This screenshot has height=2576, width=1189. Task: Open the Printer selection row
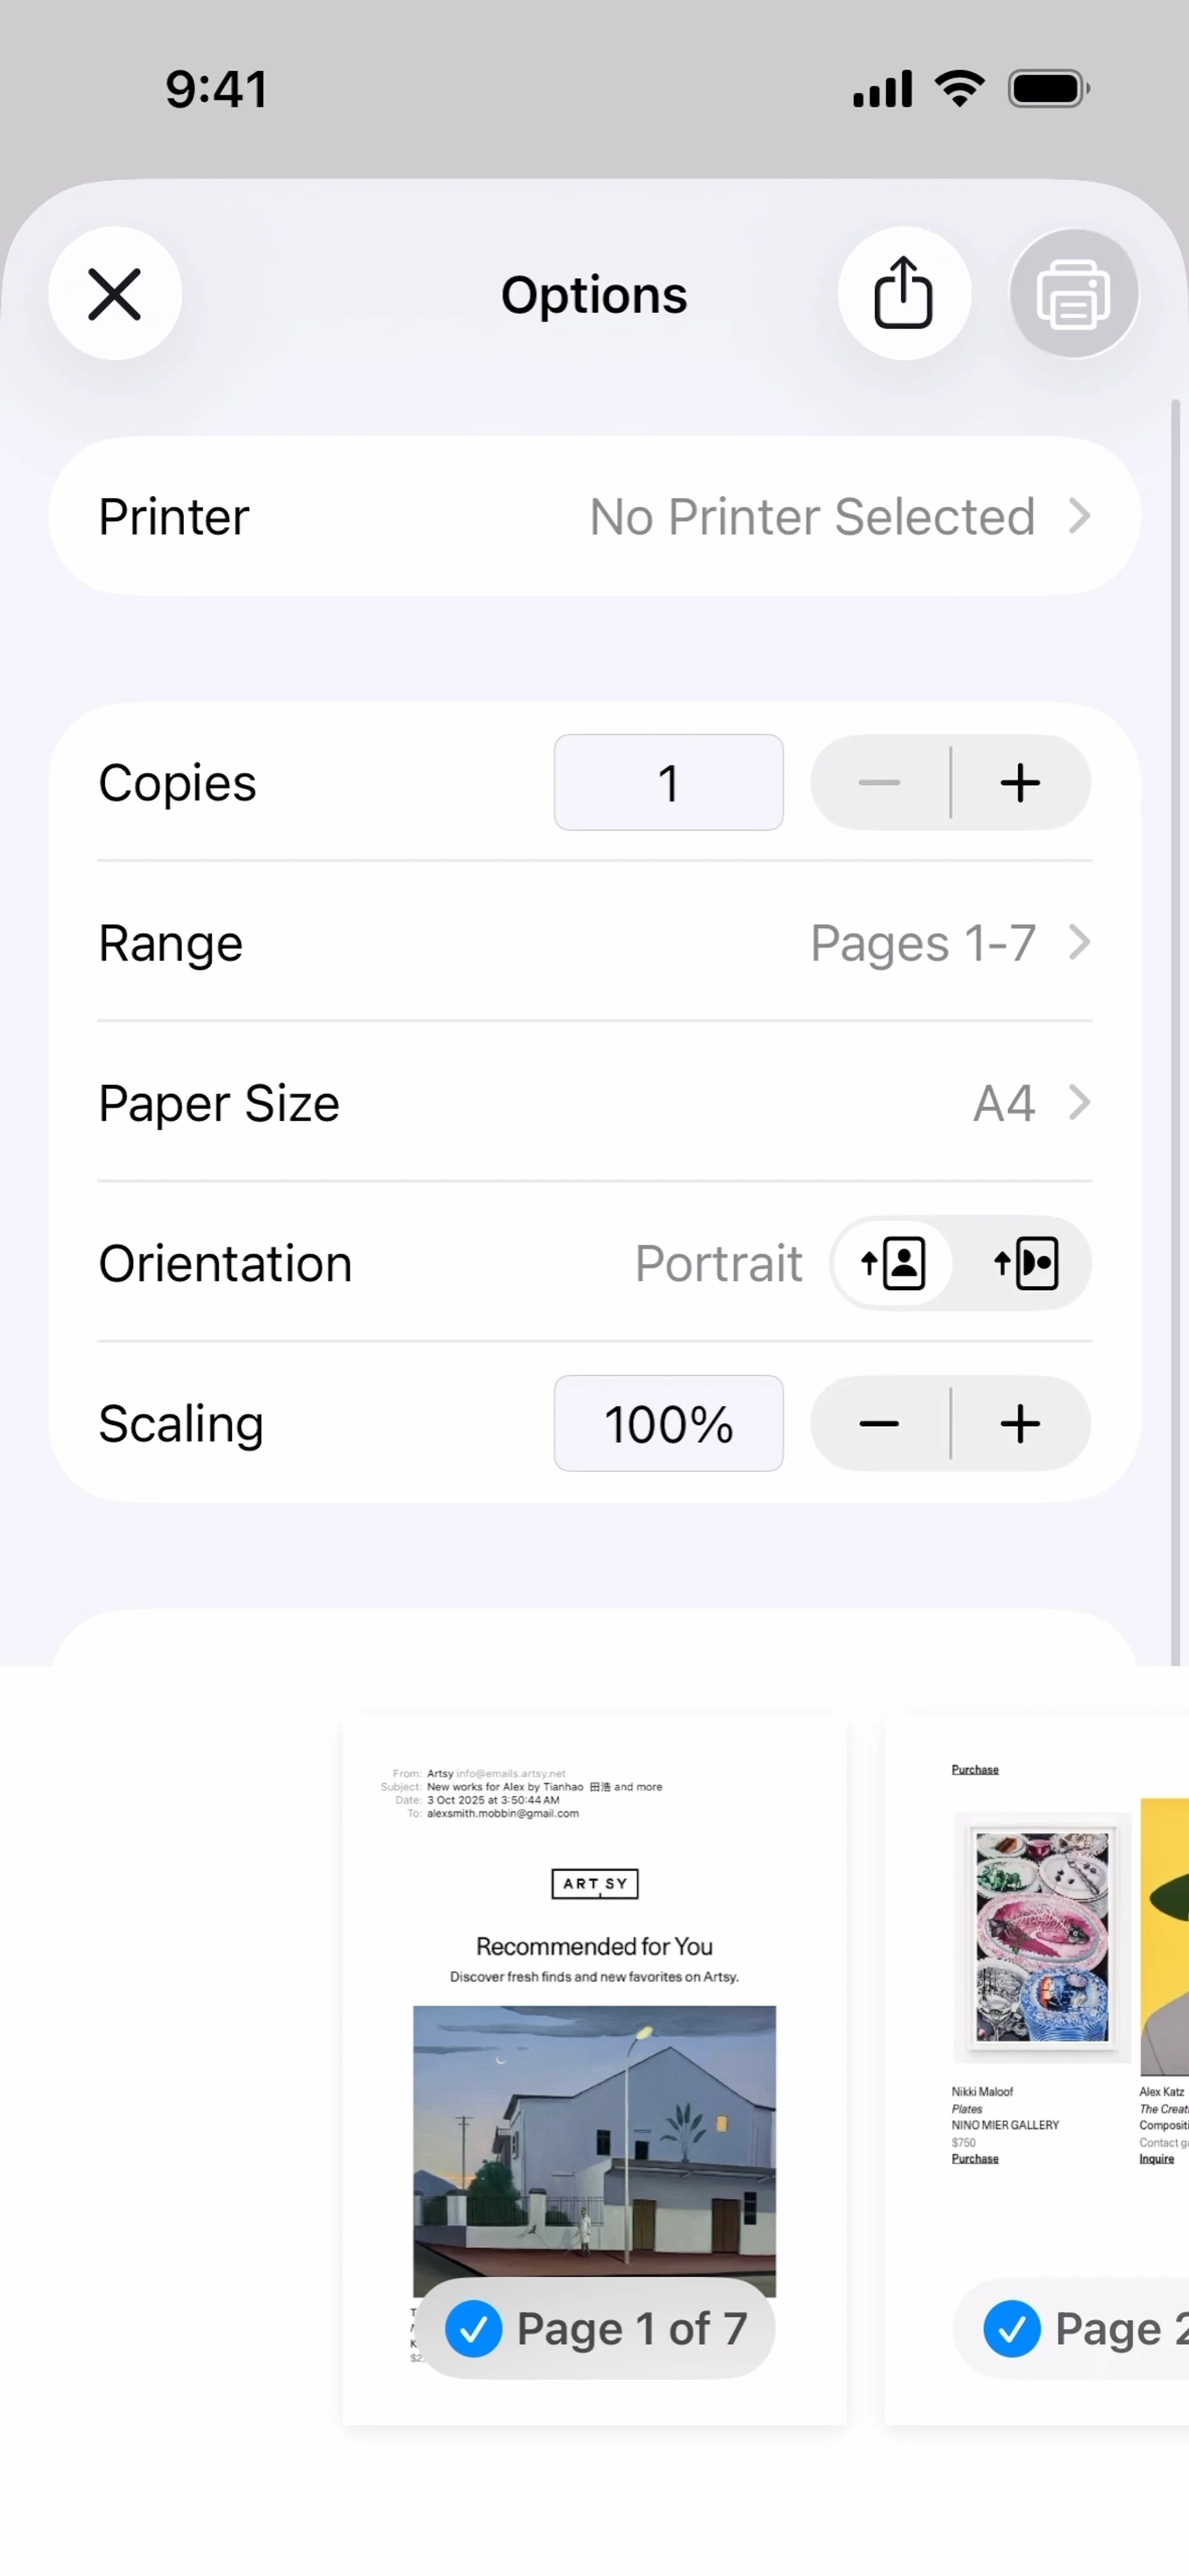coord(594,516)
